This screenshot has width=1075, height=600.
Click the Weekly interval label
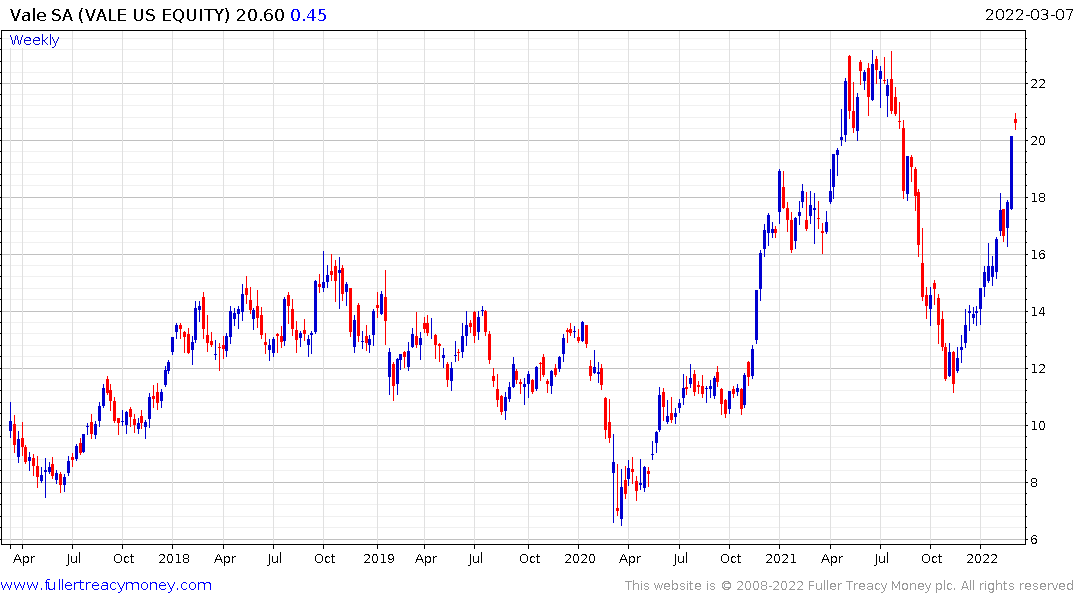[34, 40]
